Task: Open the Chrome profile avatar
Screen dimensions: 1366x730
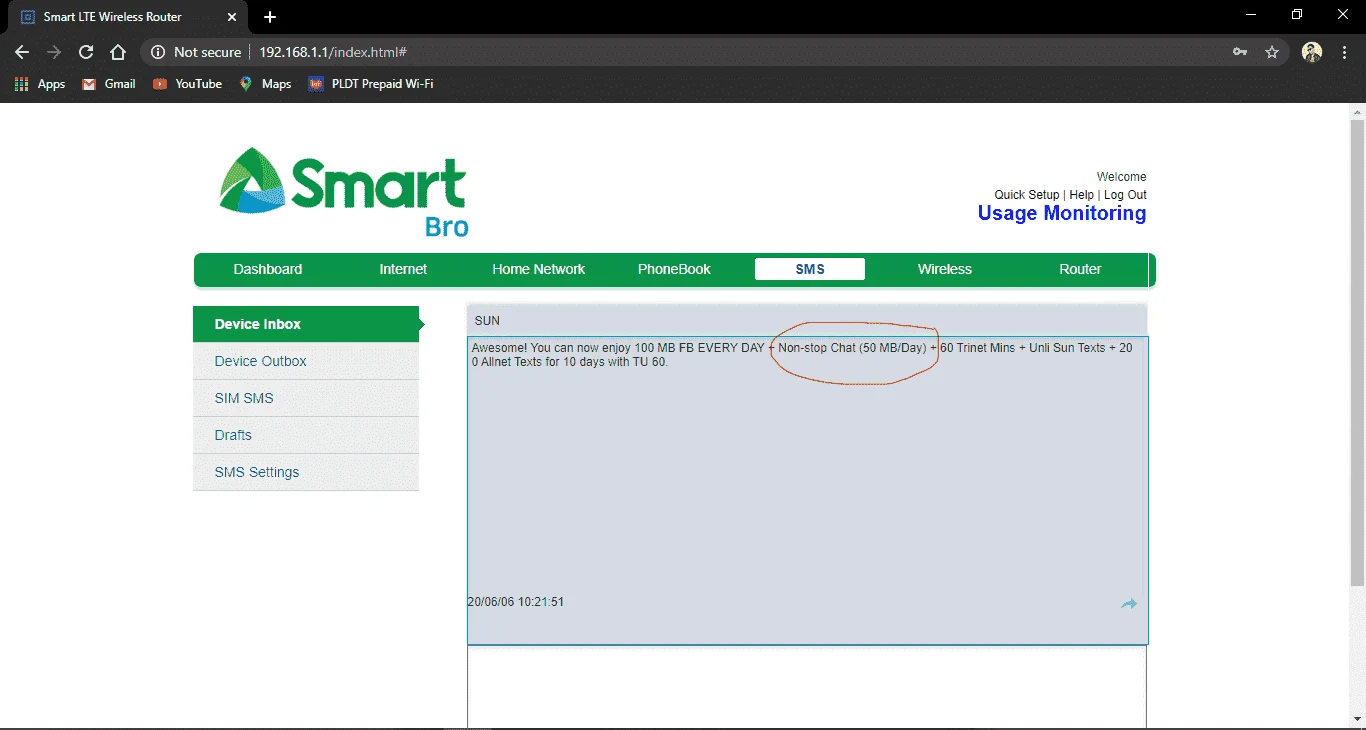Action: tap(1312, 52)
